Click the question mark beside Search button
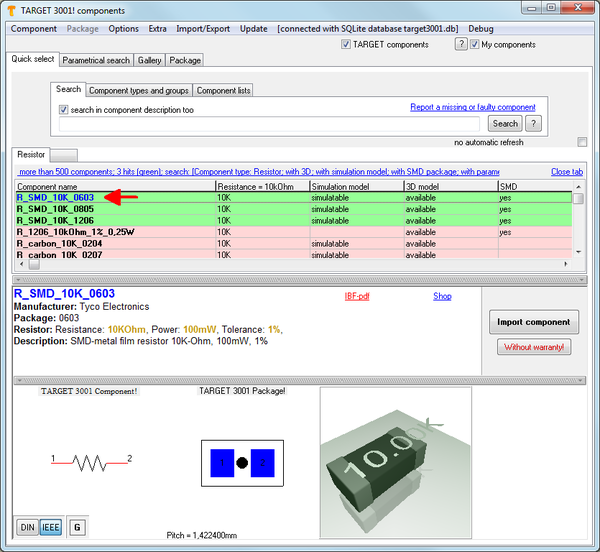 pos(534,124)
